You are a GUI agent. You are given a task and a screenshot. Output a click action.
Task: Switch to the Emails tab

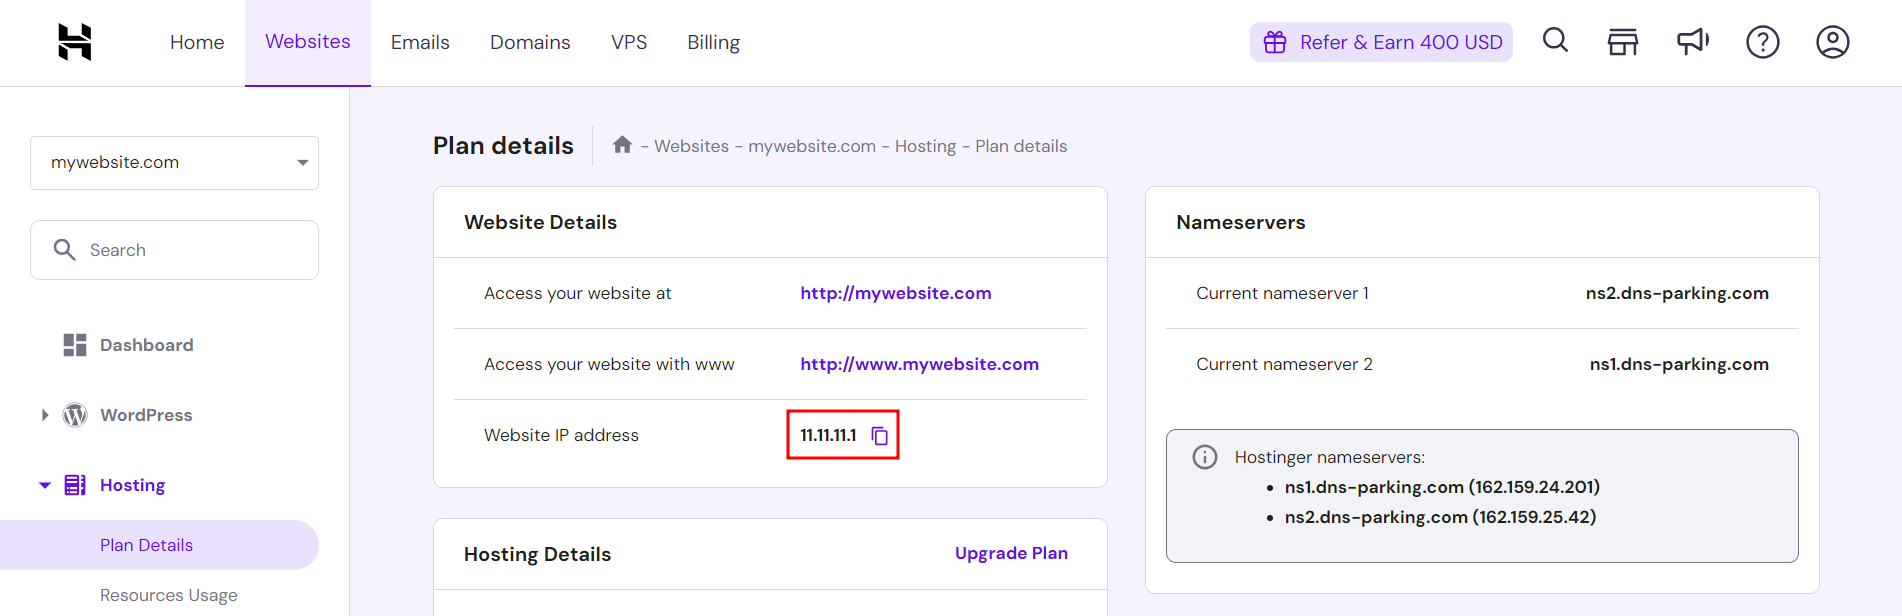pyautogui.click(x=420, y=43)
